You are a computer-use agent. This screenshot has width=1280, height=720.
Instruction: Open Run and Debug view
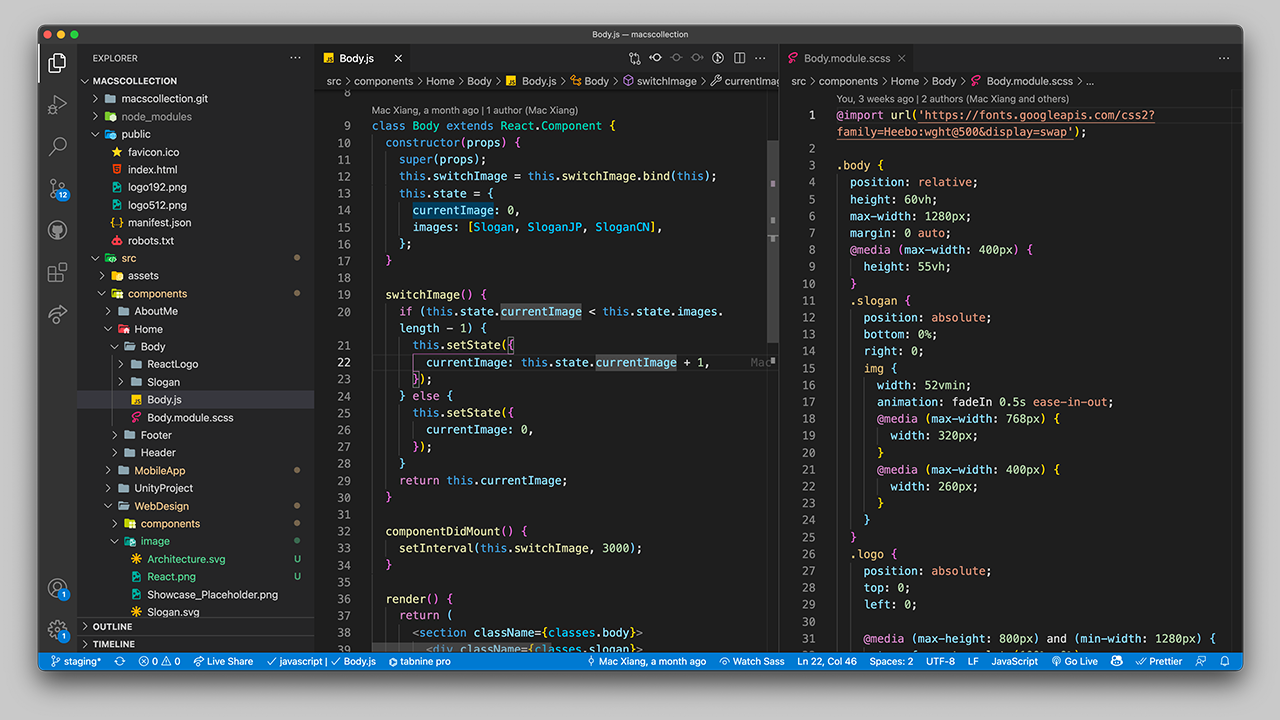[x=58, y=105]
